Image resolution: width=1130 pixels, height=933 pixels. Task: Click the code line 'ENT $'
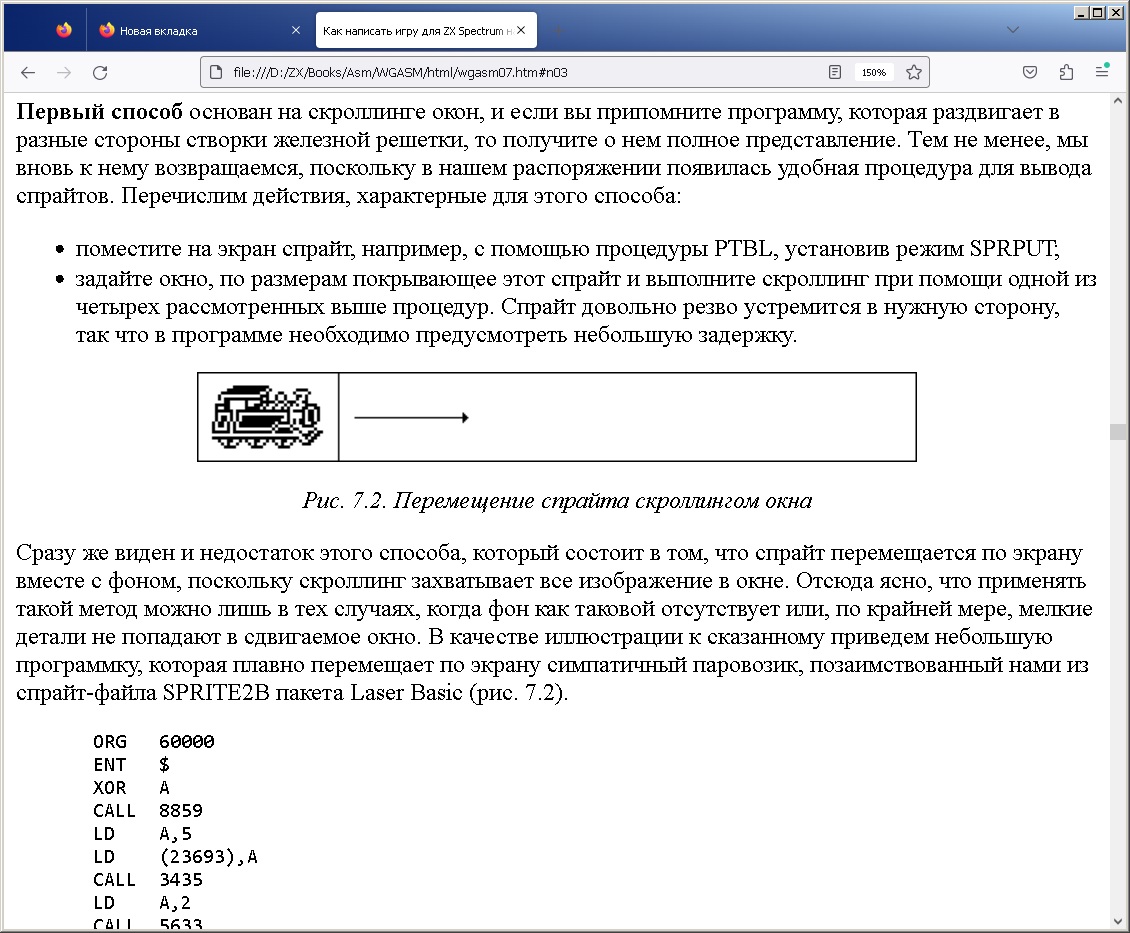click(132, 764)
